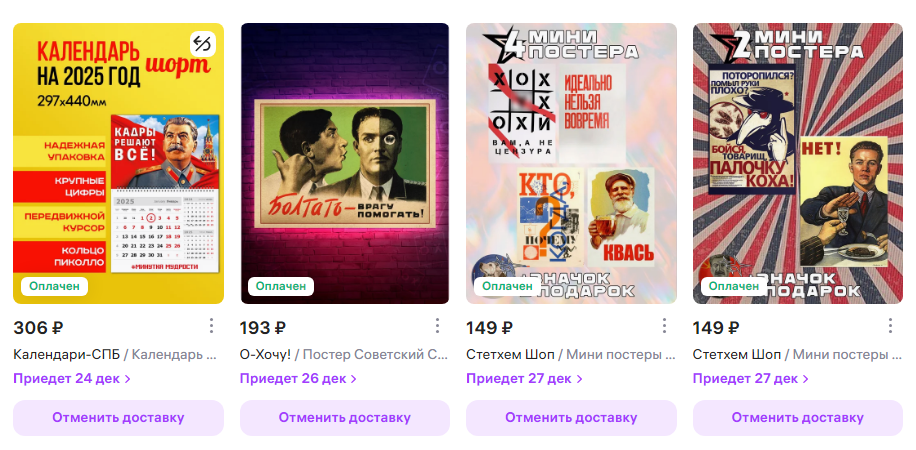Open the Болтать врагу помогать poster thumbnail
916x450 pixels.
(345, 164)
